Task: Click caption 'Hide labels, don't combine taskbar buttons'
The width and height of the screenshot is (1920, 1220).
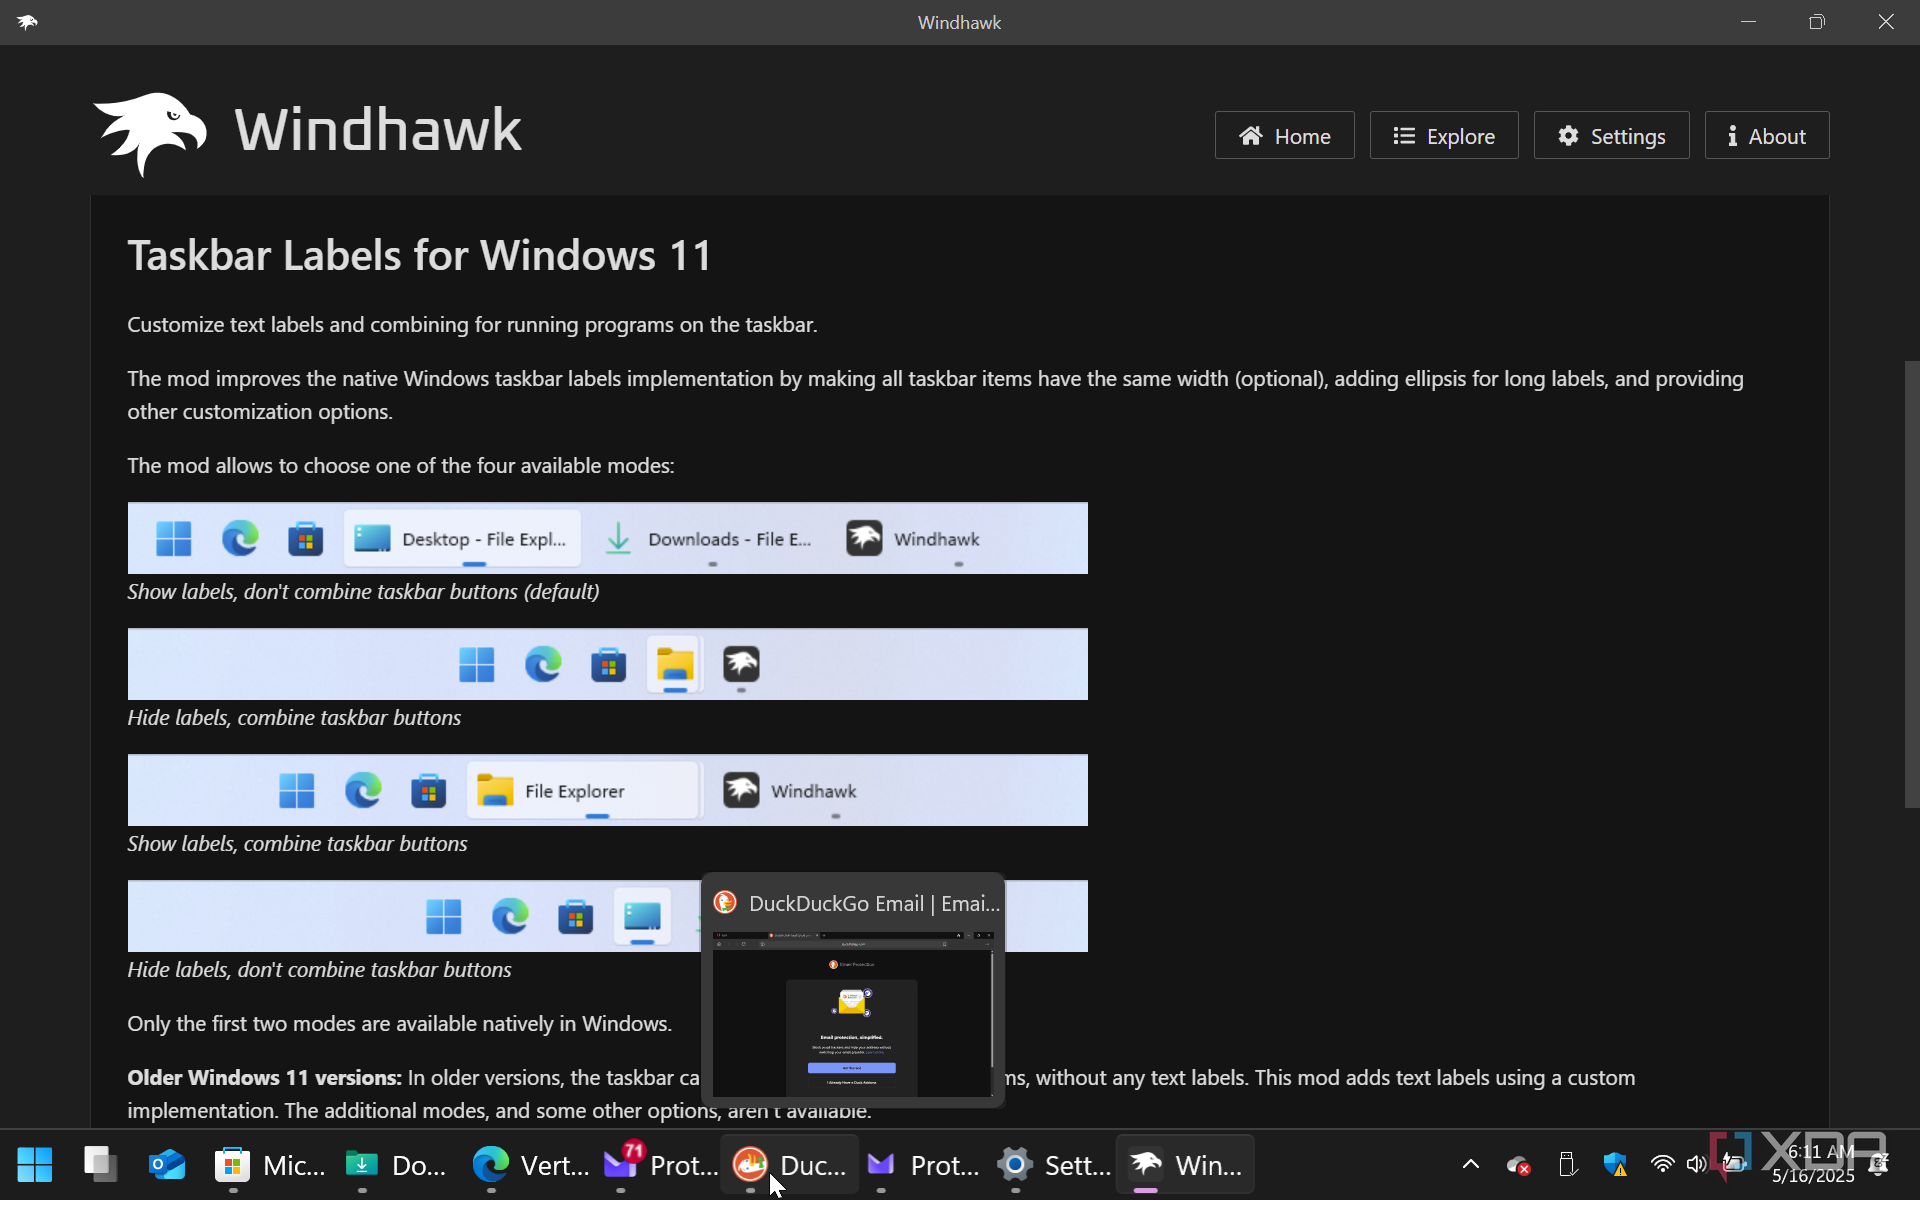Action: tap(319, 969)
